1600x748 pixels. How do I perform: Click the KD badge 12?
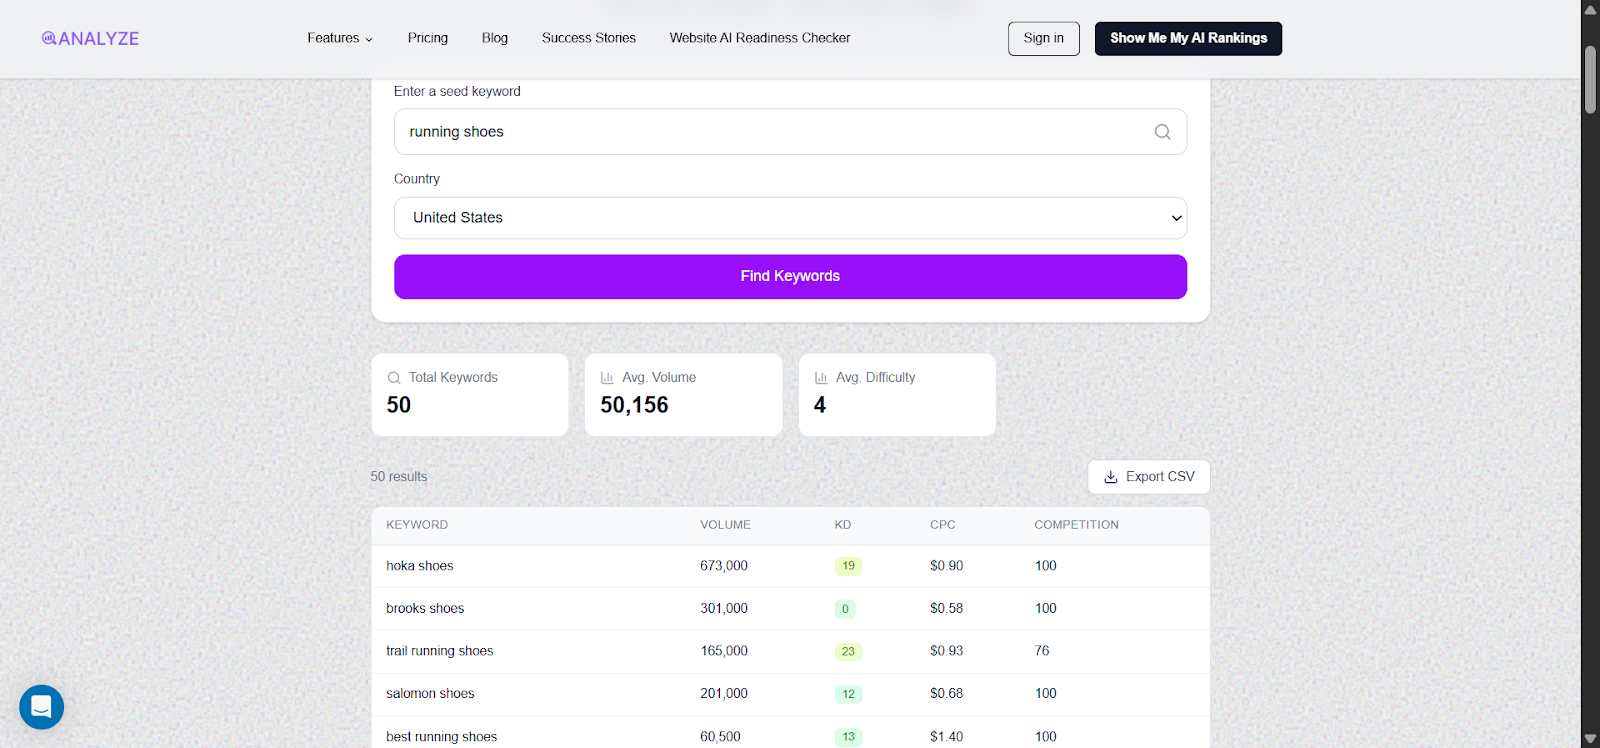coord(848,694)
